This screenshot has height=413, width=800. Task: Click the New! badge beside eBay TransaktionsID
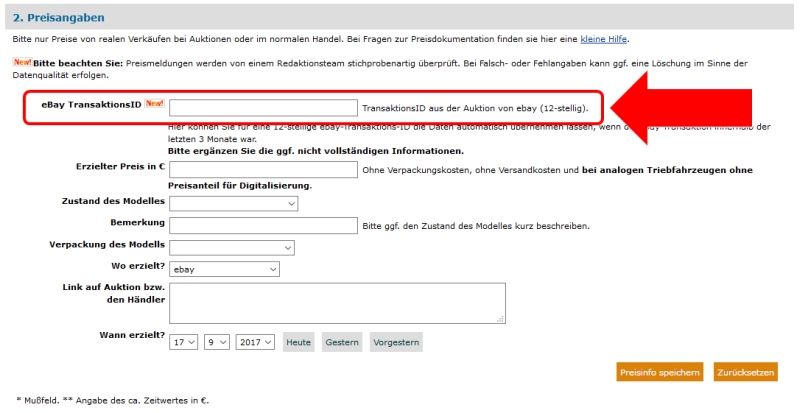154,103
